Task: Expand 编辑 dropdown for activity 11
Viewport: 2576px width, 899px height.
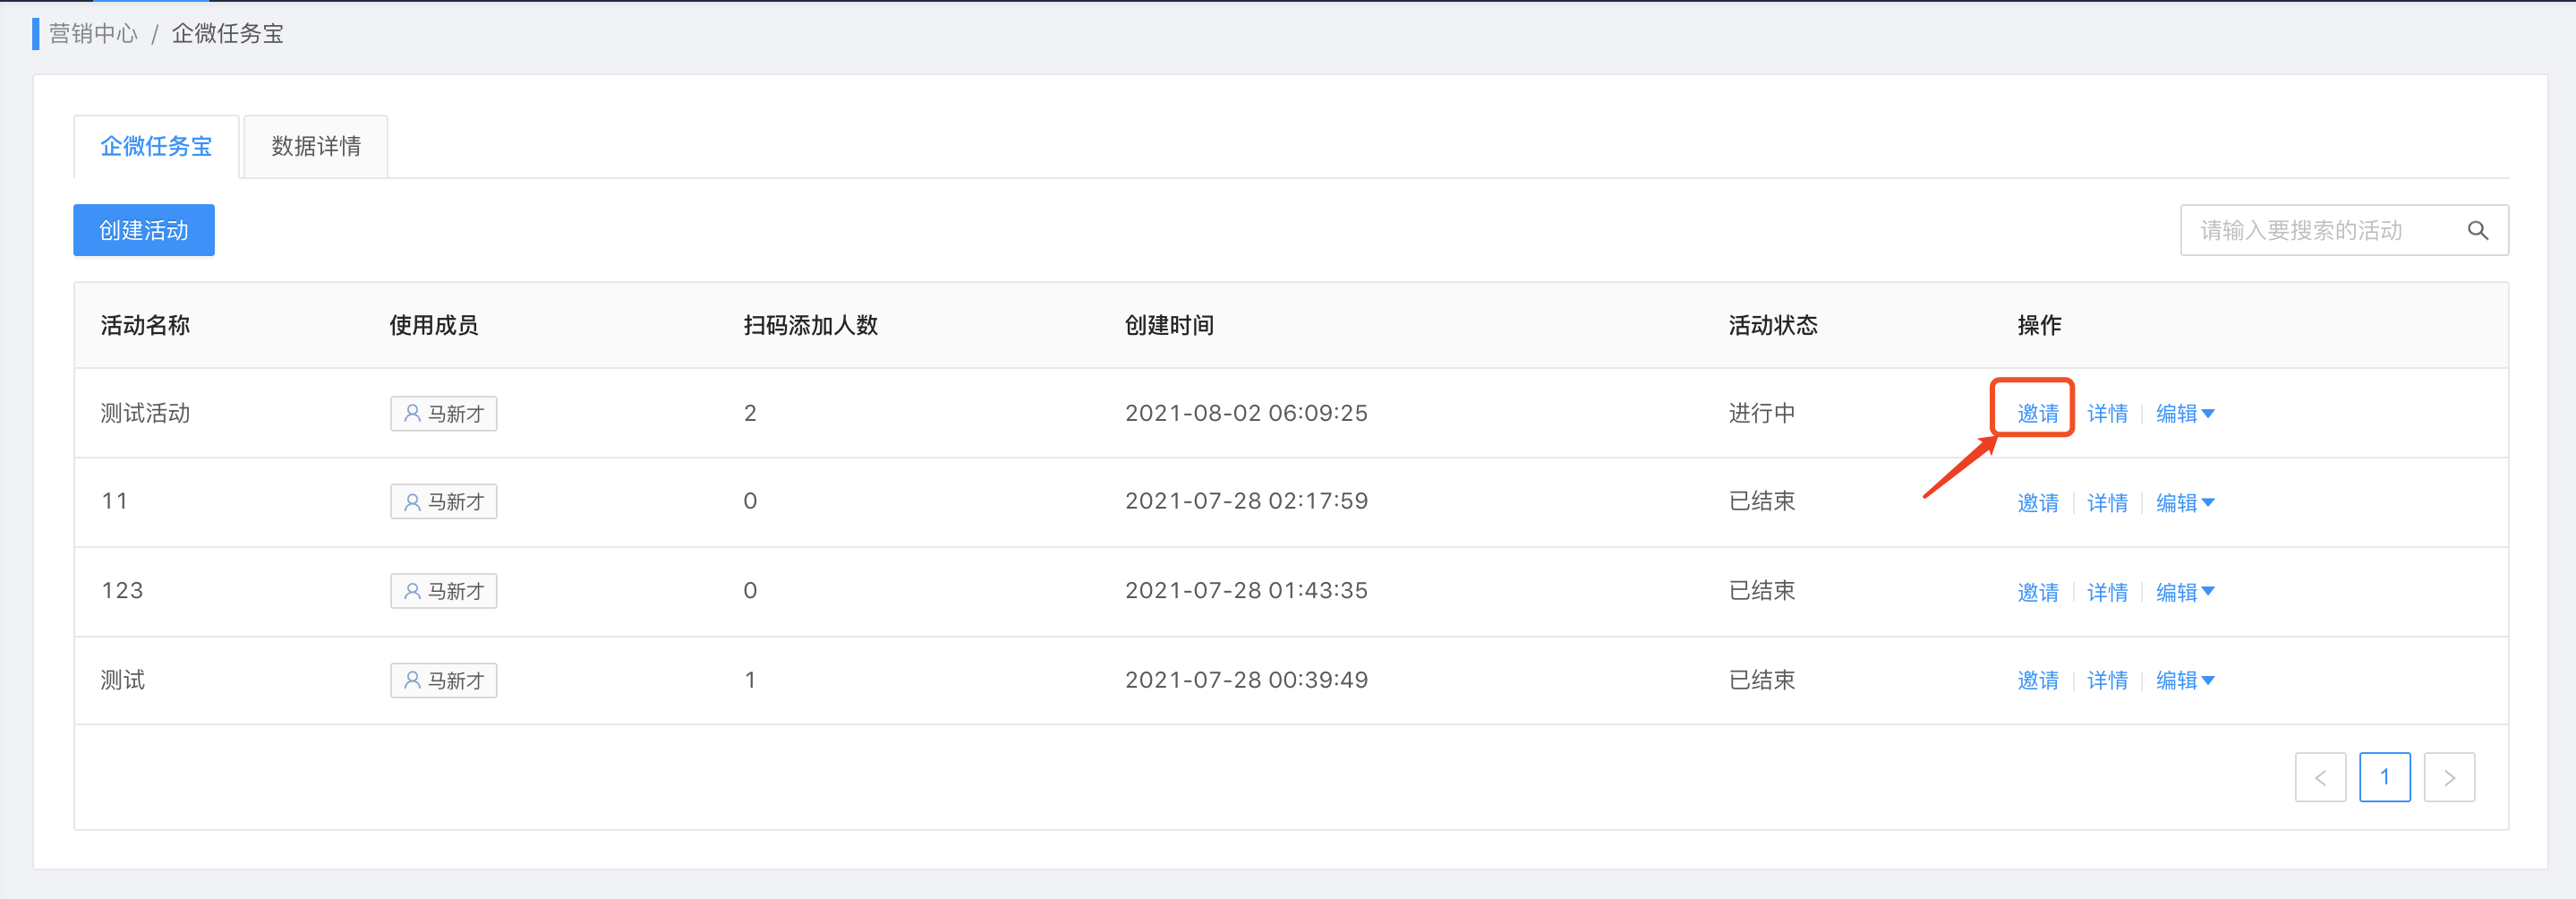Action: (2185, 502)
